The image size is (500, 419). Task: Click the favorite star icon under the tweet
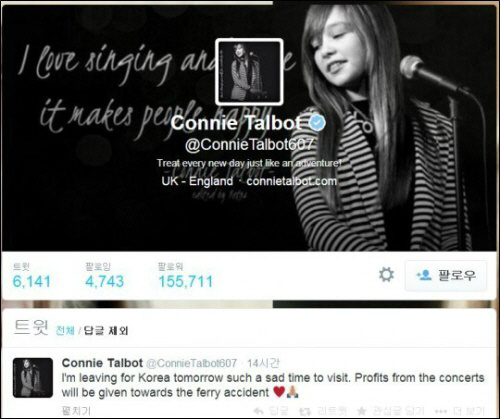(362, 411)
